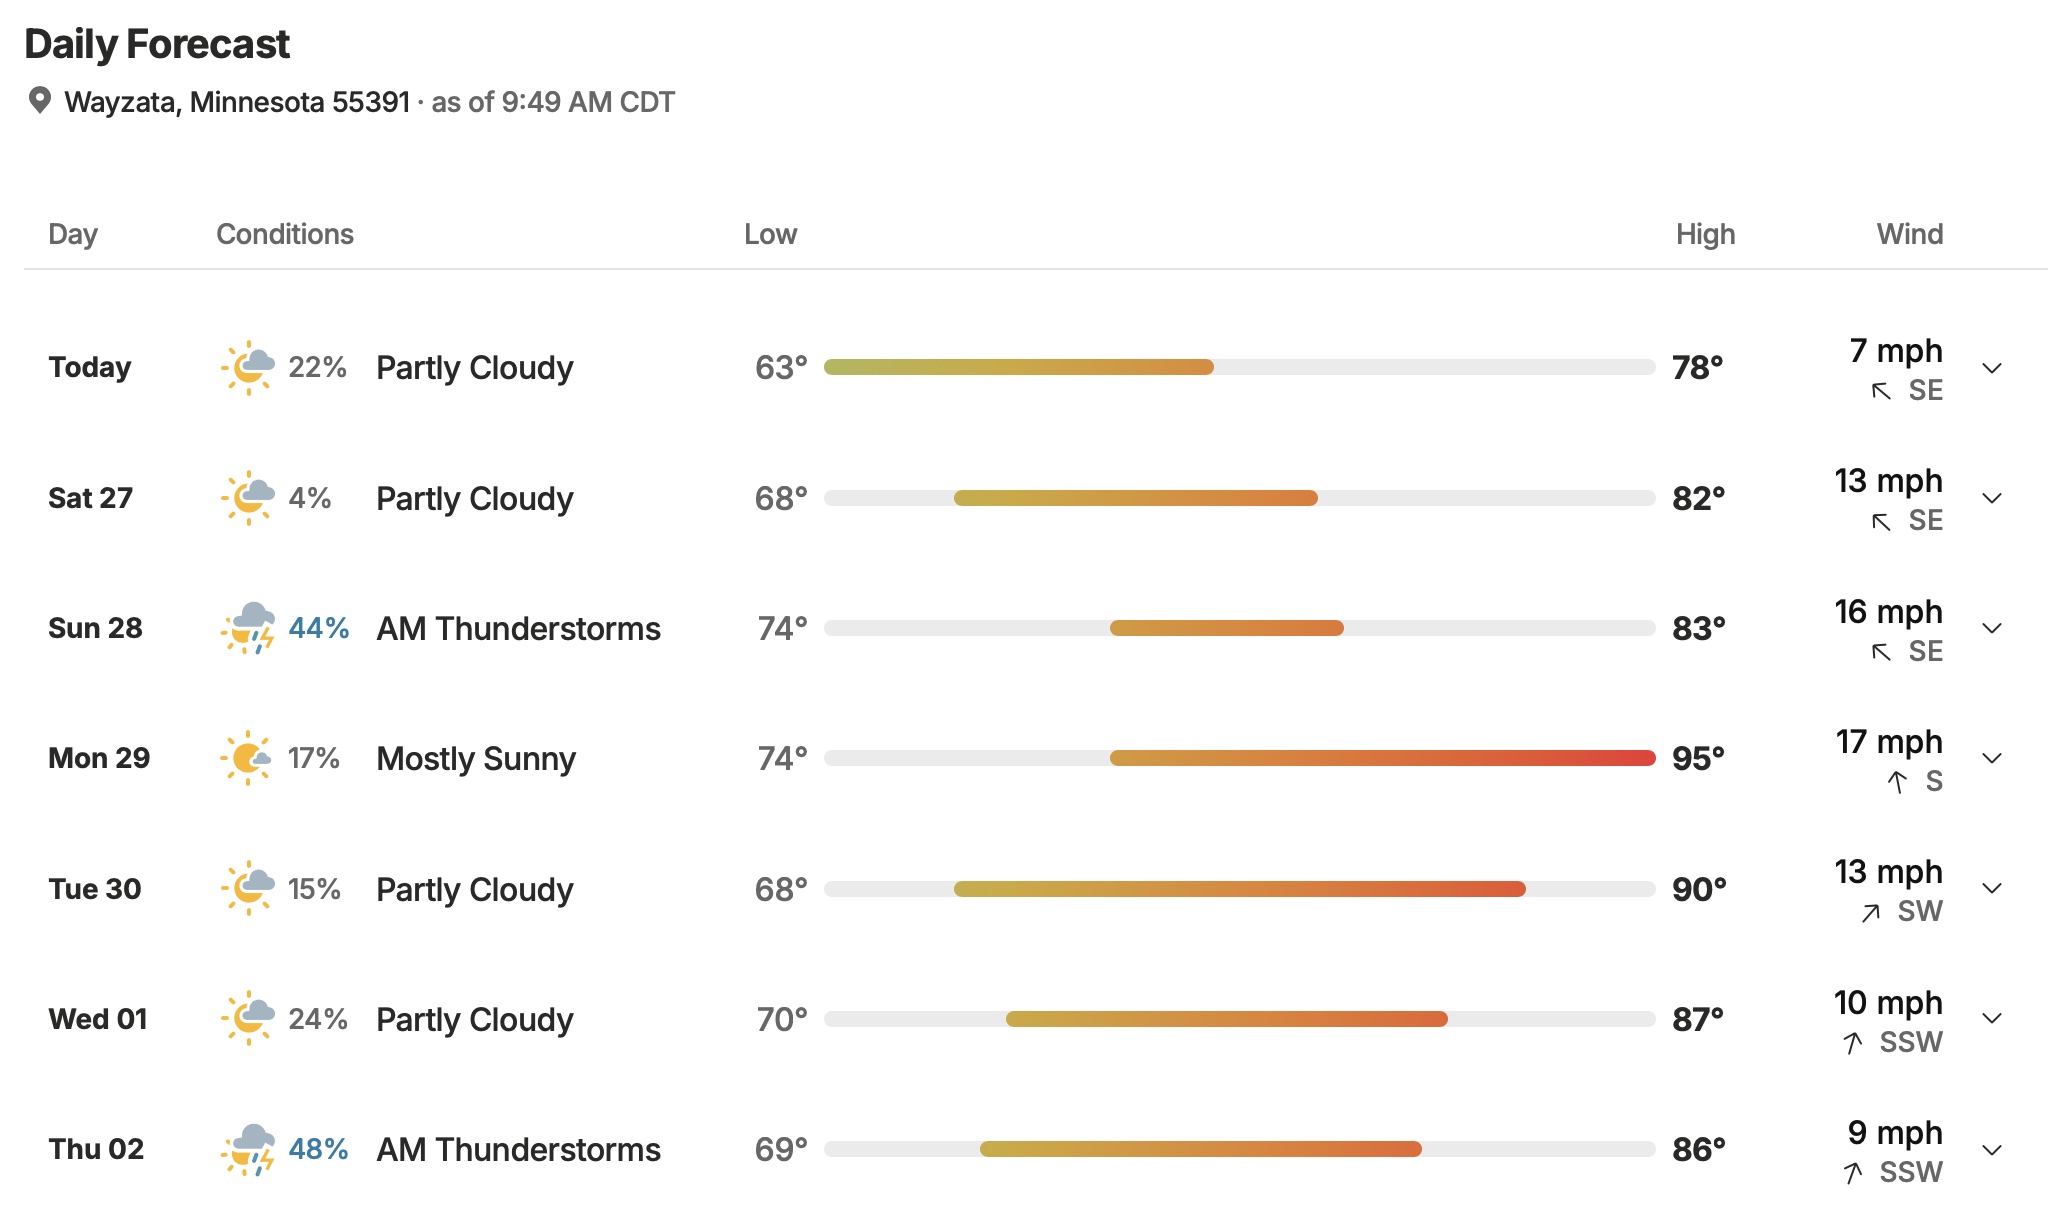Image resolution: width=2056 pixels, height=1226 pixels.
Task: Click the location pin icon beside Wayzata
Action: click(x=40, y=100)
